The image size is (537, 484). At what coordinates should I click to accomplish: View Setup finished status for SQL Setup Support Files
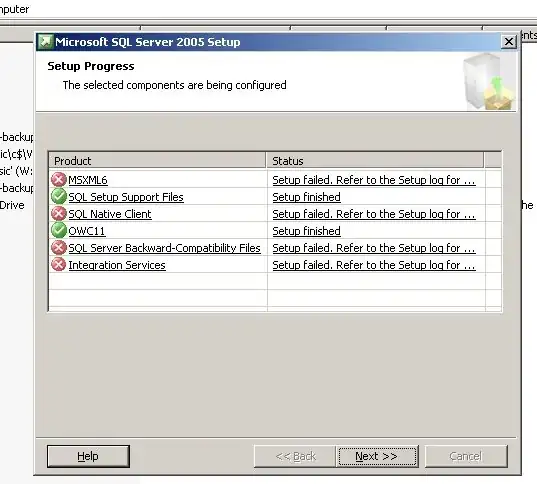click(307, 197)
